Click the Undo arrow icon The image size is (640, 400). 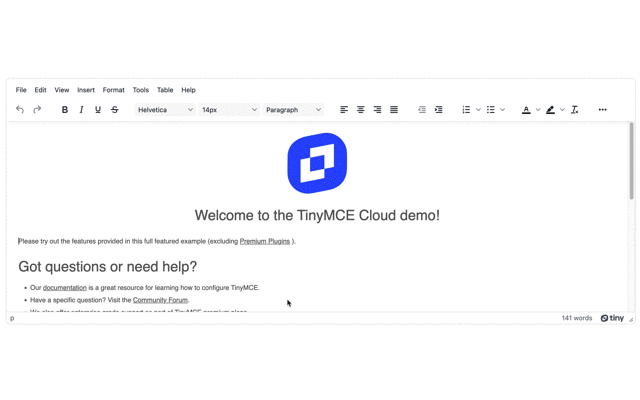(20, 109)
